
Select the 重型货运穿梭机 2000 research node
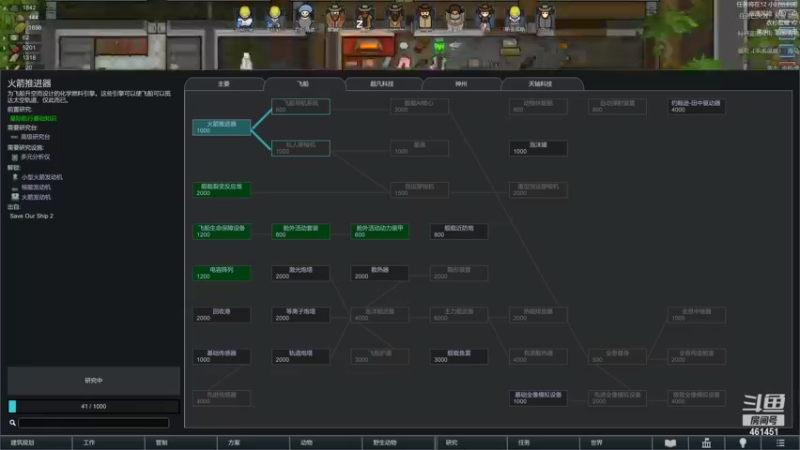538,190
